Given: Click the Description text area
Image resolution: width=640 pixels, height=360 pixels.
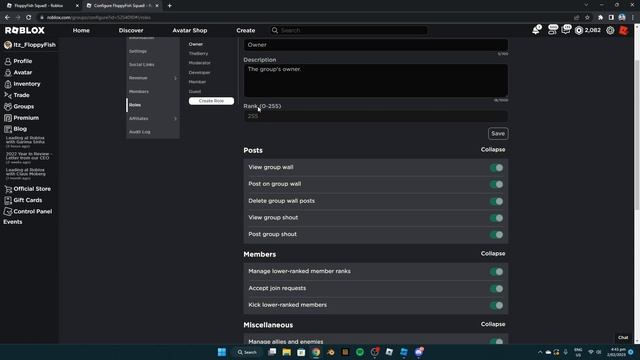Looking at the screenshot, I should click(x=376, y=80).
